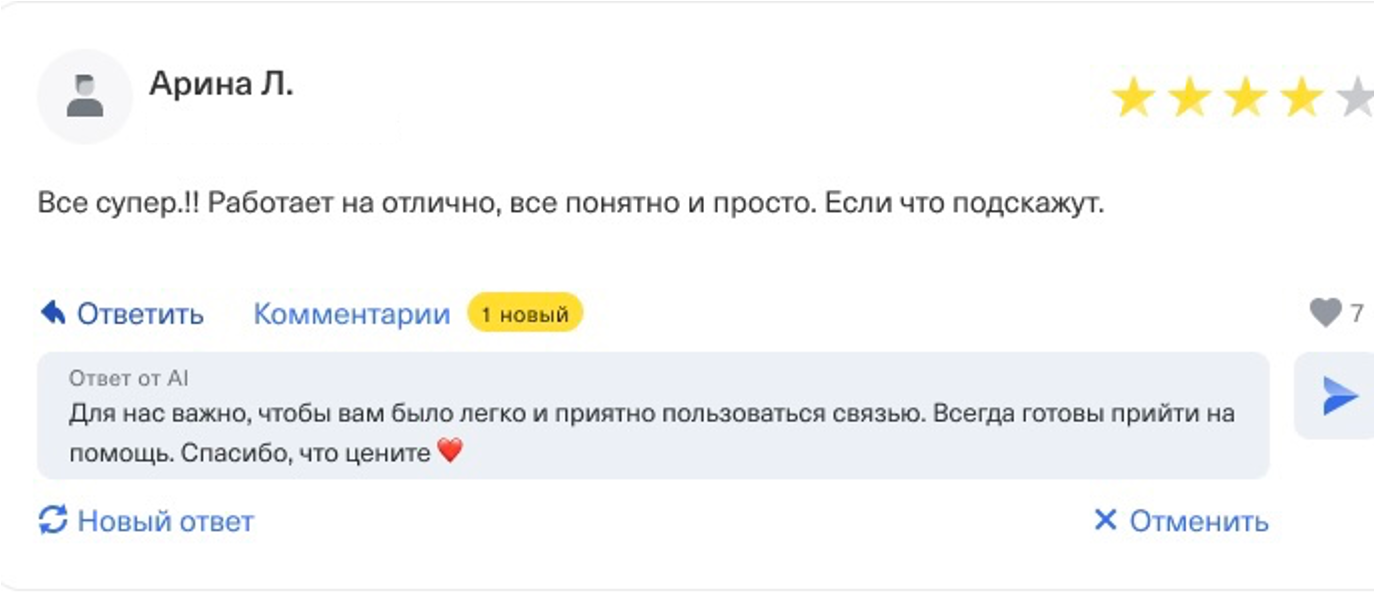The height and width of the screenshot is (593, 1375).
Task: Click the reply arrow icon
Action: point(53,314)
